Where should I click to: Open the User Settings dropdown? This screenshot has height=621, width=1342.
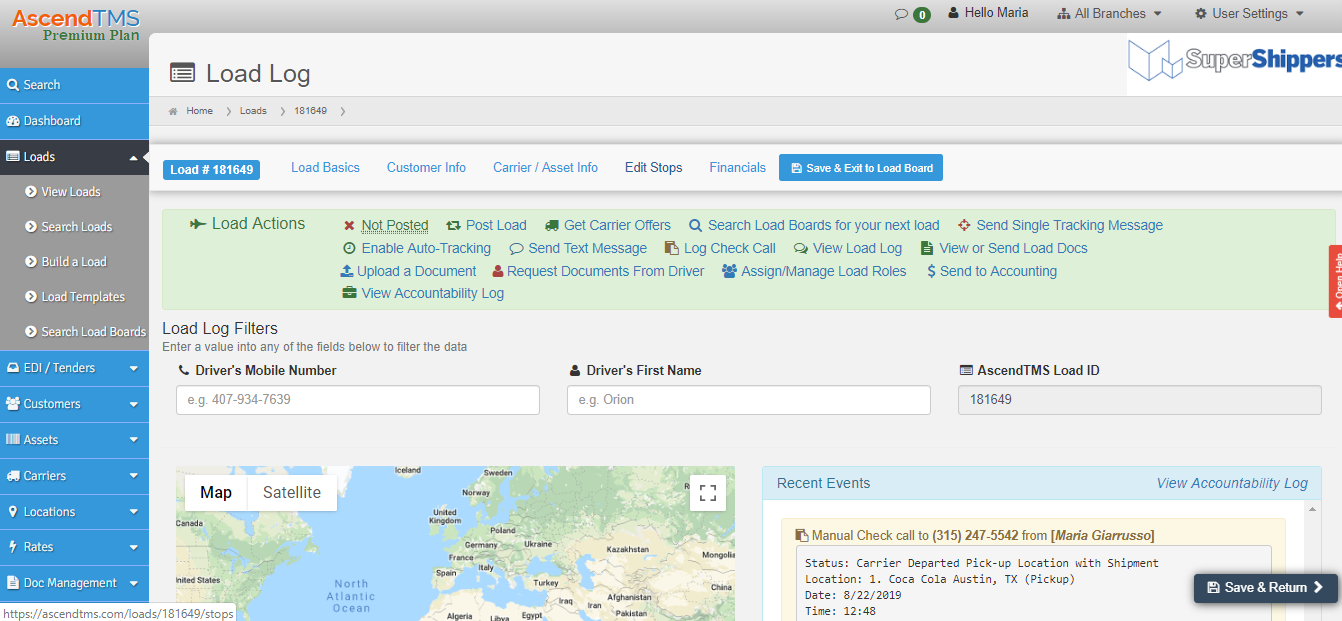1249,14
